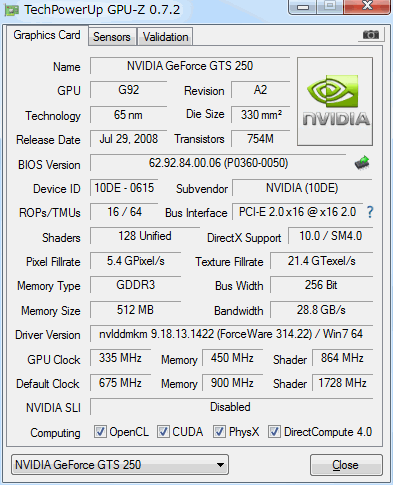Switch to the Sensors tab

(112, 37)
